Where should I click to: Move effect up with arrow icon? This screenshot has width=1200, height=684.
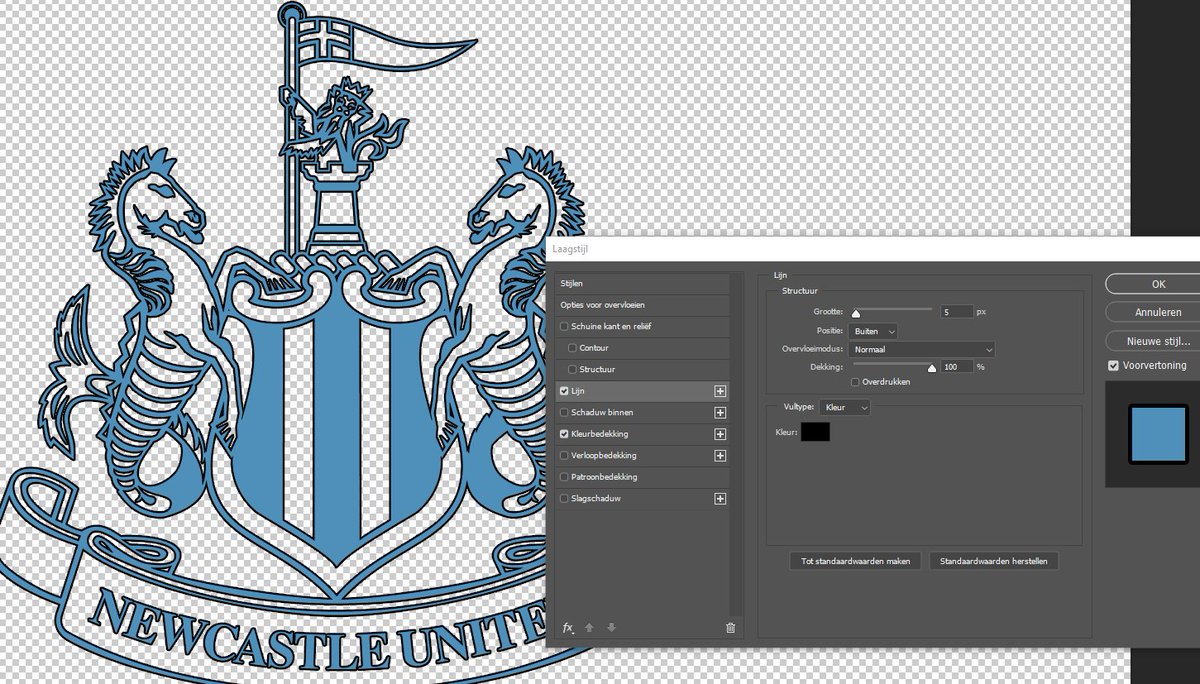589,628
